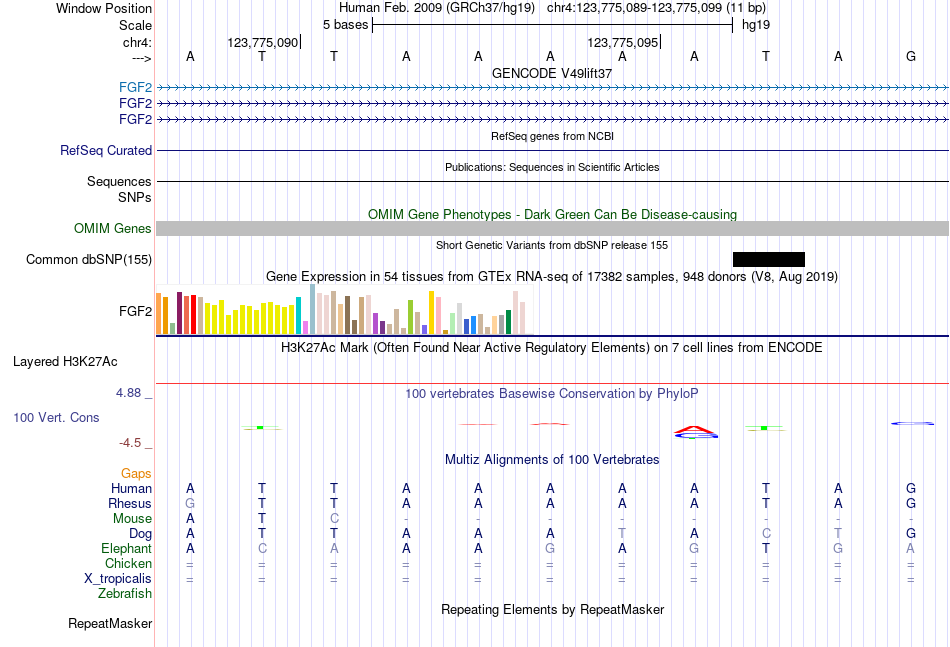Open the RefSeq Curated track label
The width and height of the screenshot is (950, 647).
(x=106, y=150)
